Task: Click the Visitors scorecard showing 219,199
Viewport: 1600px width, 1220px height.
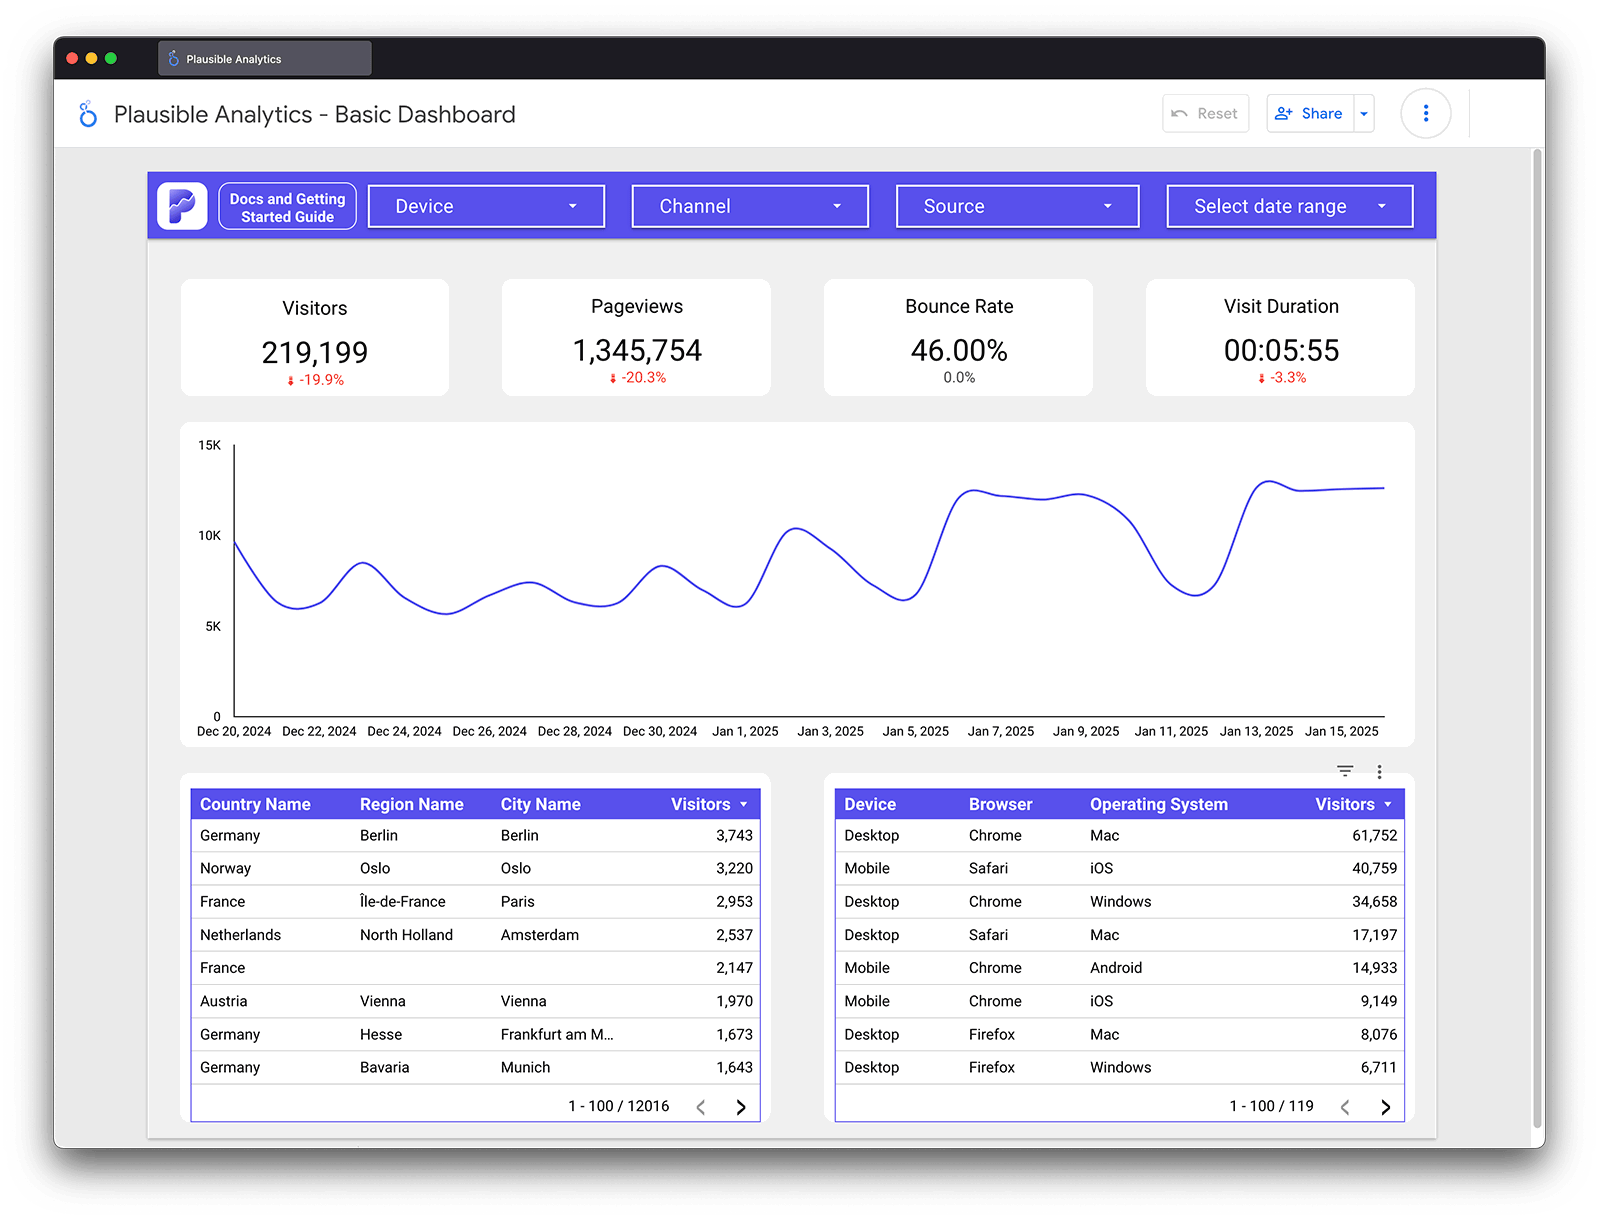Action: click(x=314, y=337)
